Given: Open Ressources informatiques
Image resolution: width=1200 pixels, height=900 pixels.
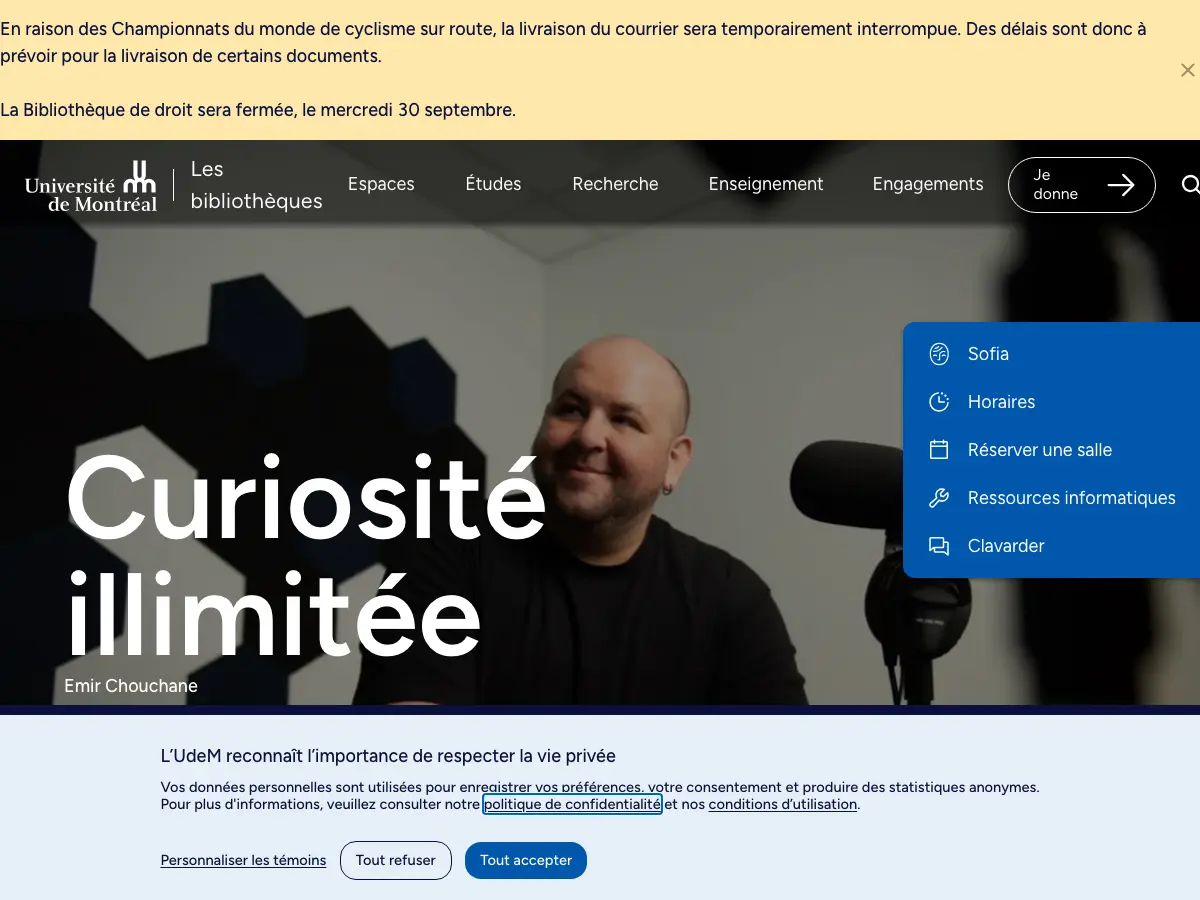Looking at the screenshot, I should click(1072, 498).
